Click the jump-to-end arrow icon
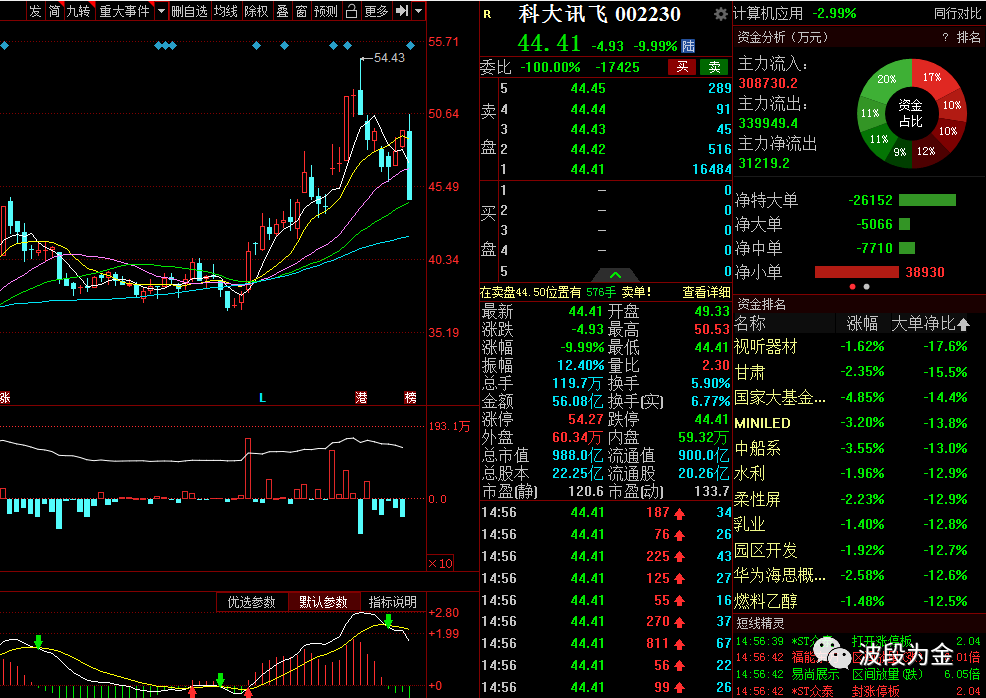986x698 pixels. (402, 11)
